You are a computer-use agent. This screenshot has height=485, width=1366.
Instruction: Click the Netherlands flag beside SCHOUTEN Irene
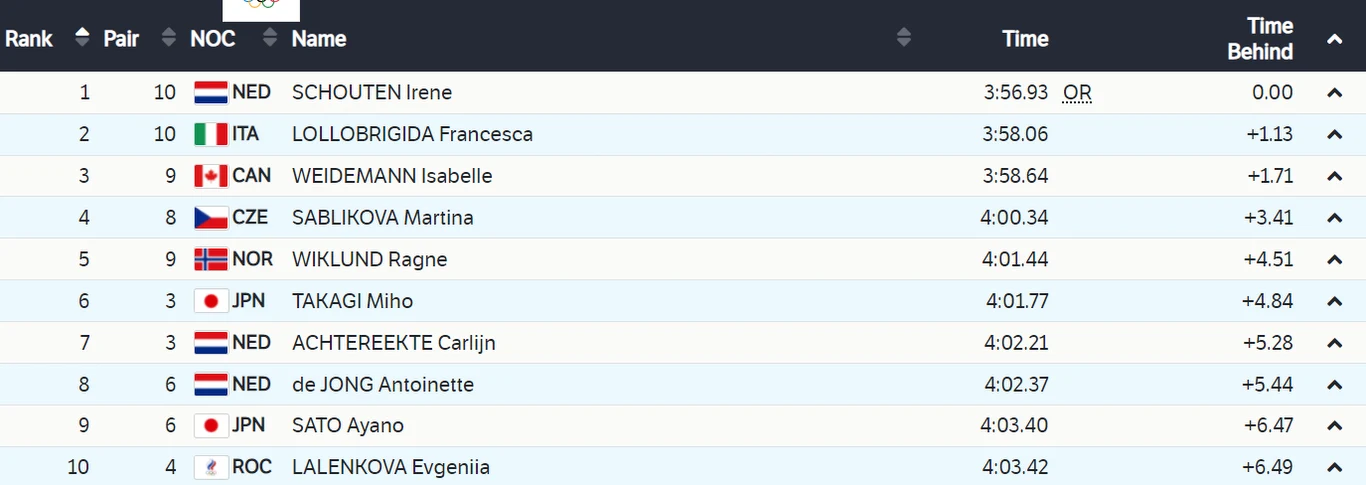[x=211, y=93]
